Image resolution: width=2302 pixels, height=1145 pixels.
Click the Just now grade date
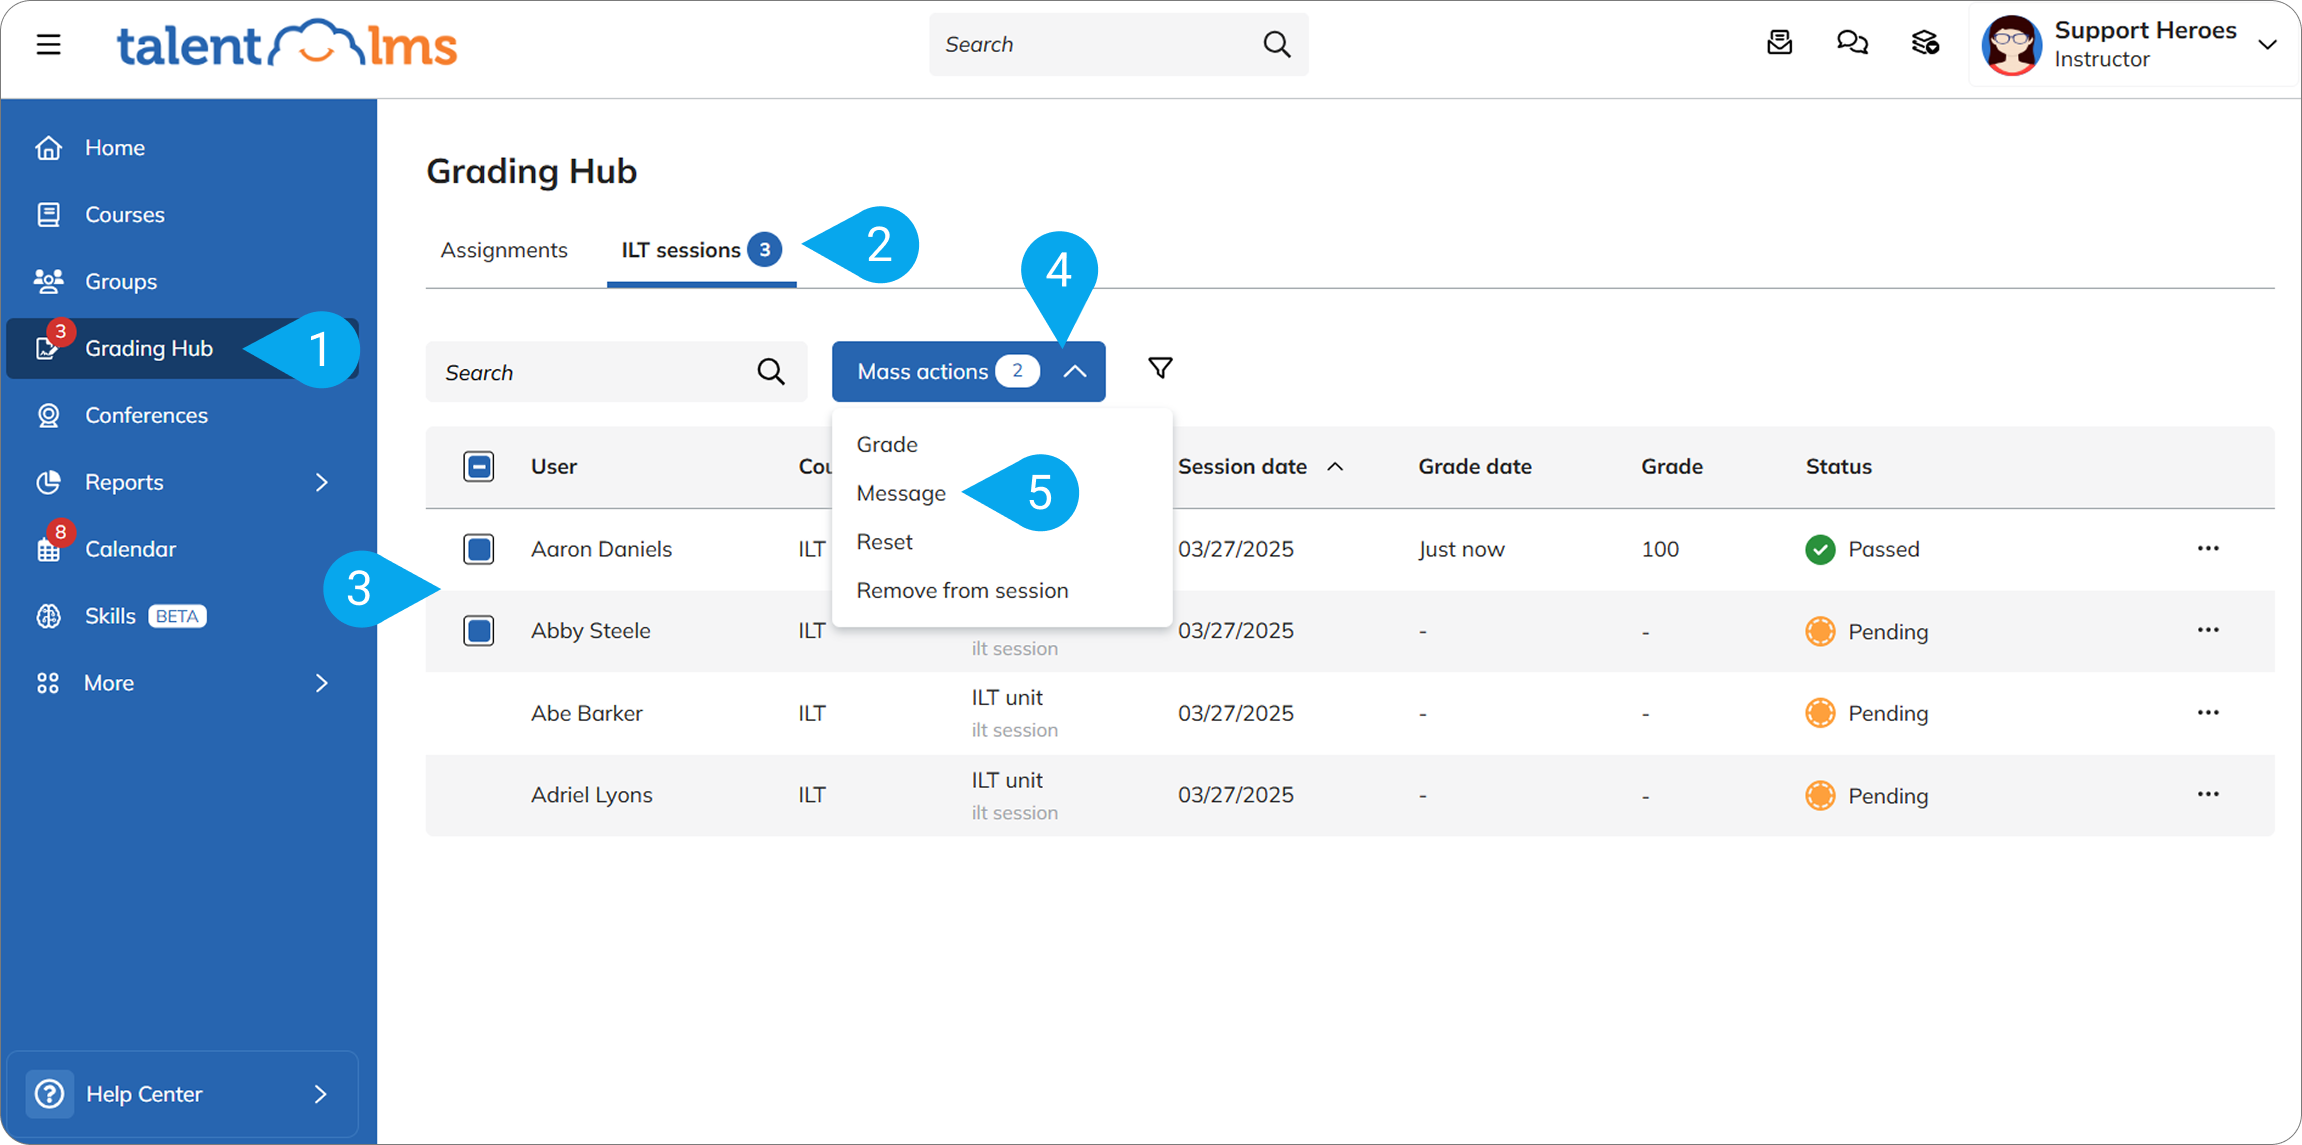coord(1461,549)
